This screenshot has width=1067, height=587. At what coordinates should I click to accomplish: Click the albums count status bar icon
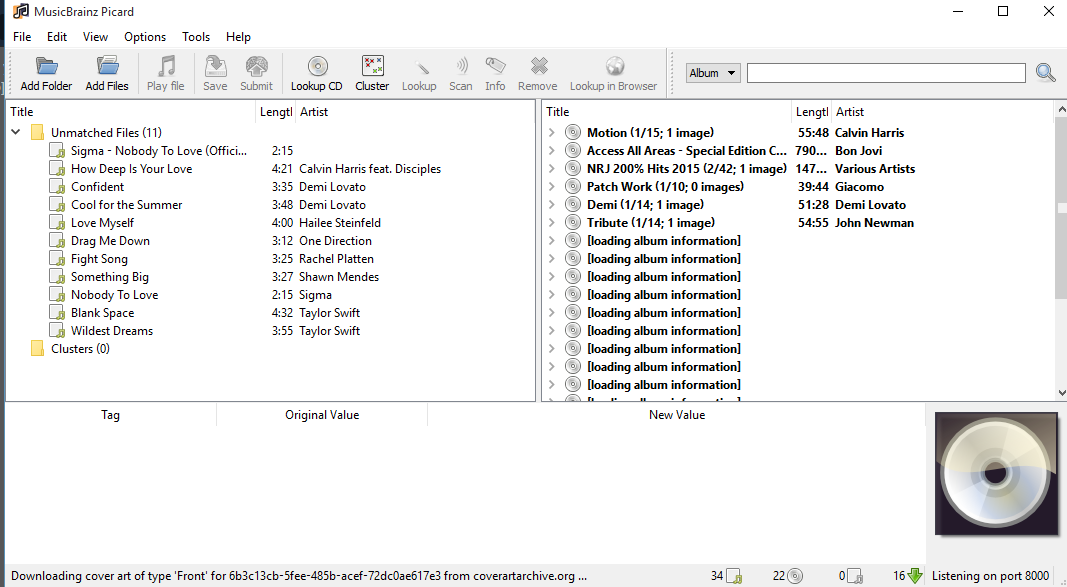795,576
